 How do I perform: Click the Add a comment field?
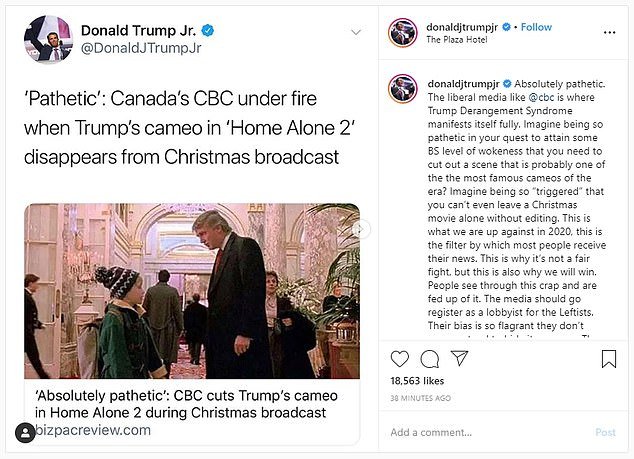[480, 432]
